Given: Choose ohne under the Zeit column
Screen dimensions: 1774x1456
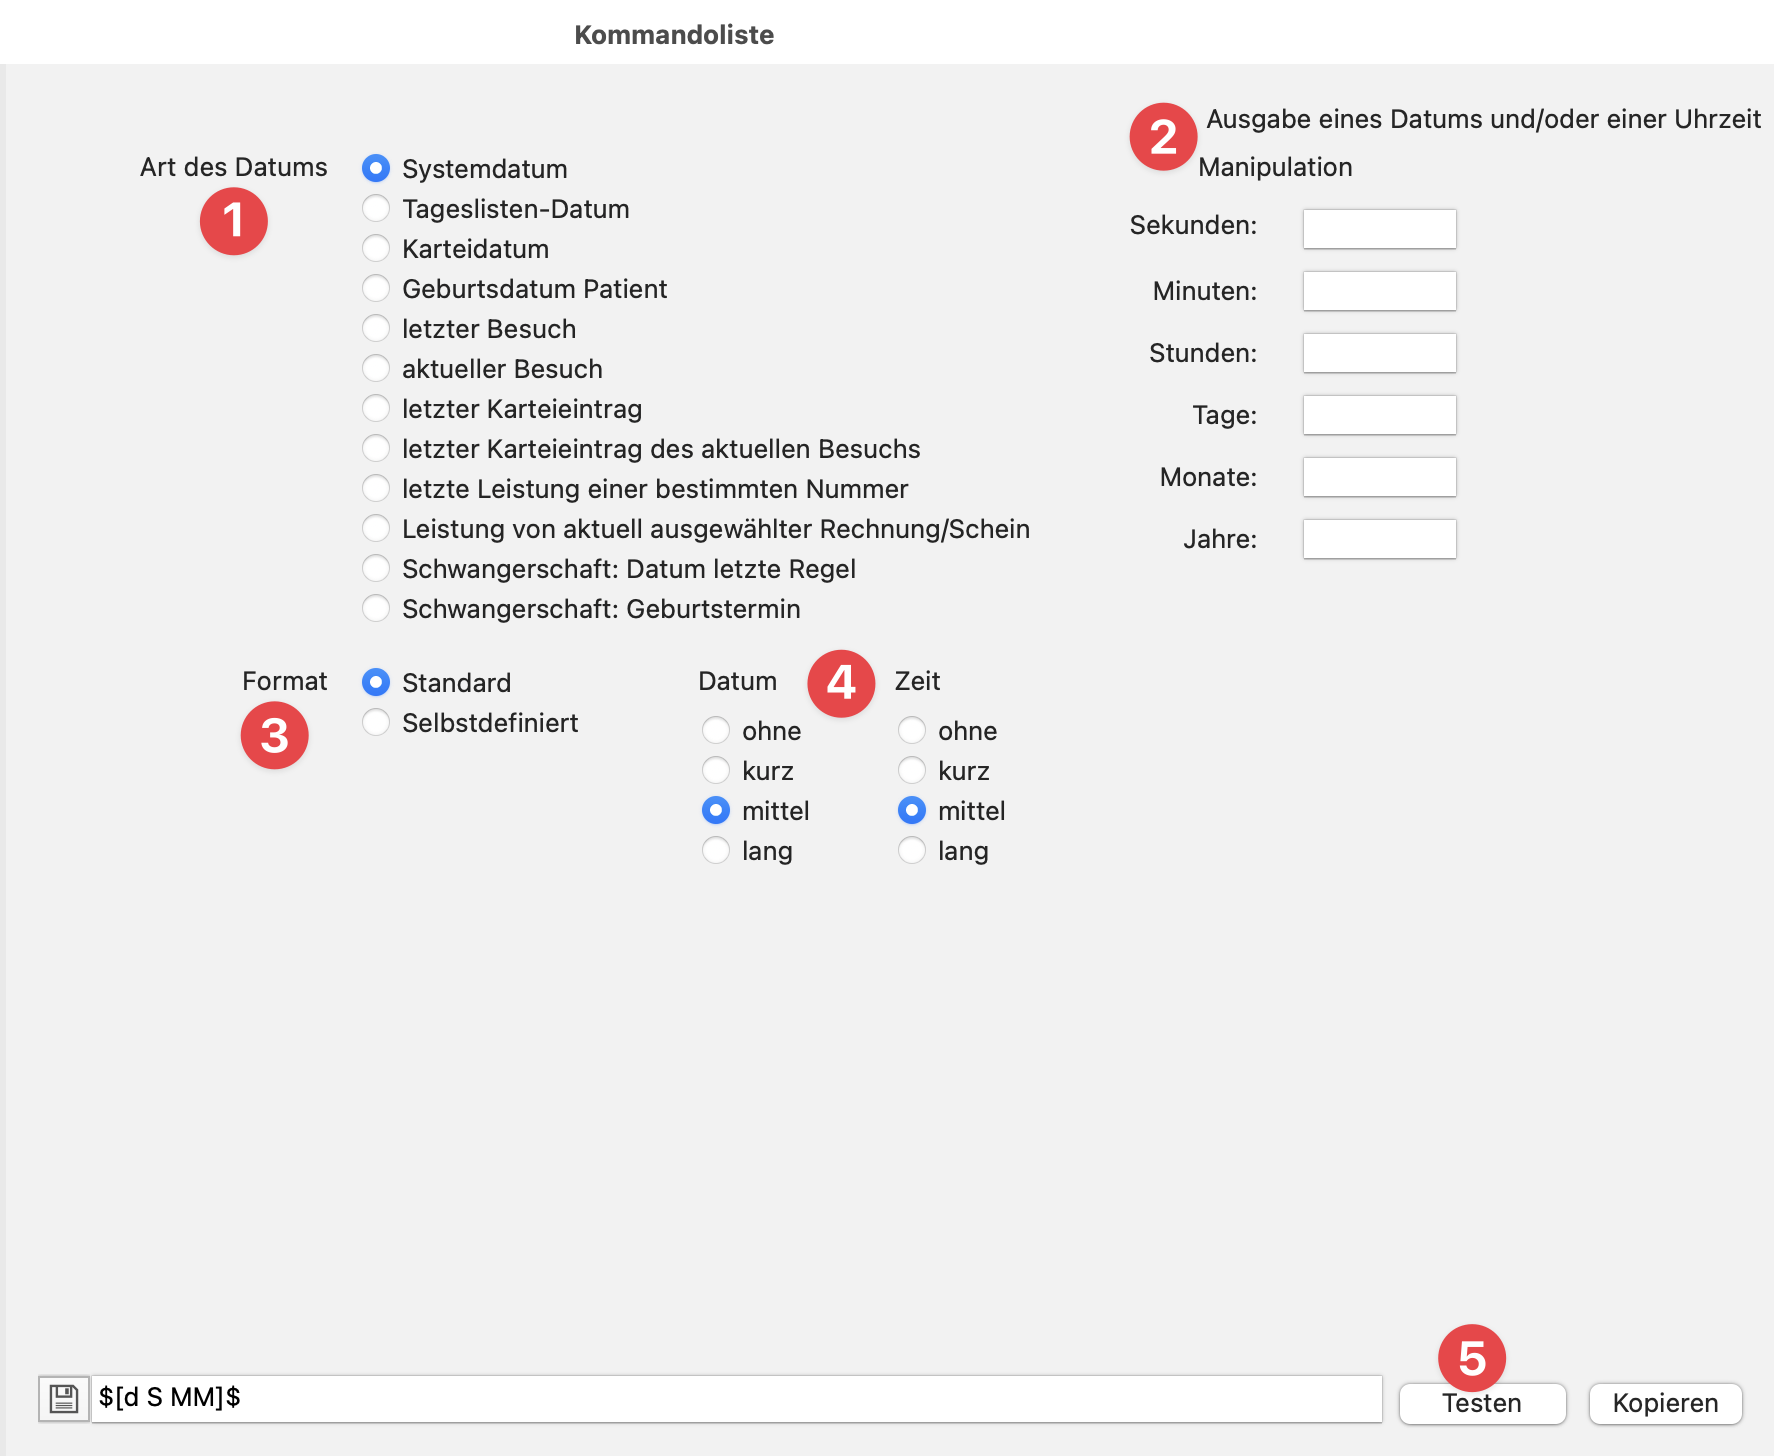Looking at the screenshot, I should click(x=912, y=730).
